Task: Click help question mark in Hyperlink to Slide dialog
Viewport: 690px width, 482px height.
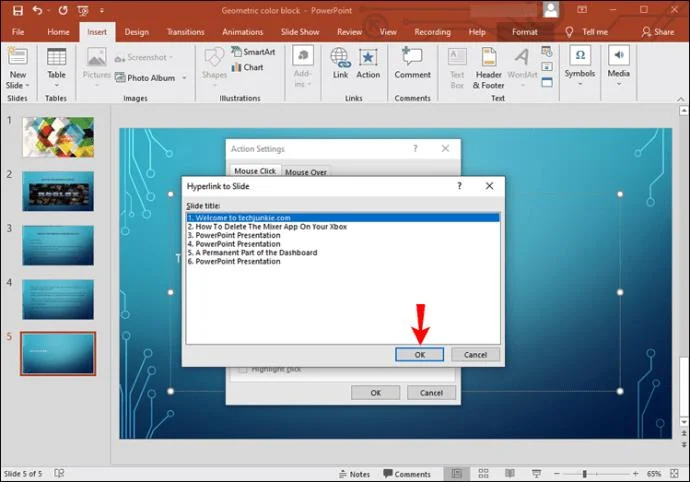Action: click(459, 186)
